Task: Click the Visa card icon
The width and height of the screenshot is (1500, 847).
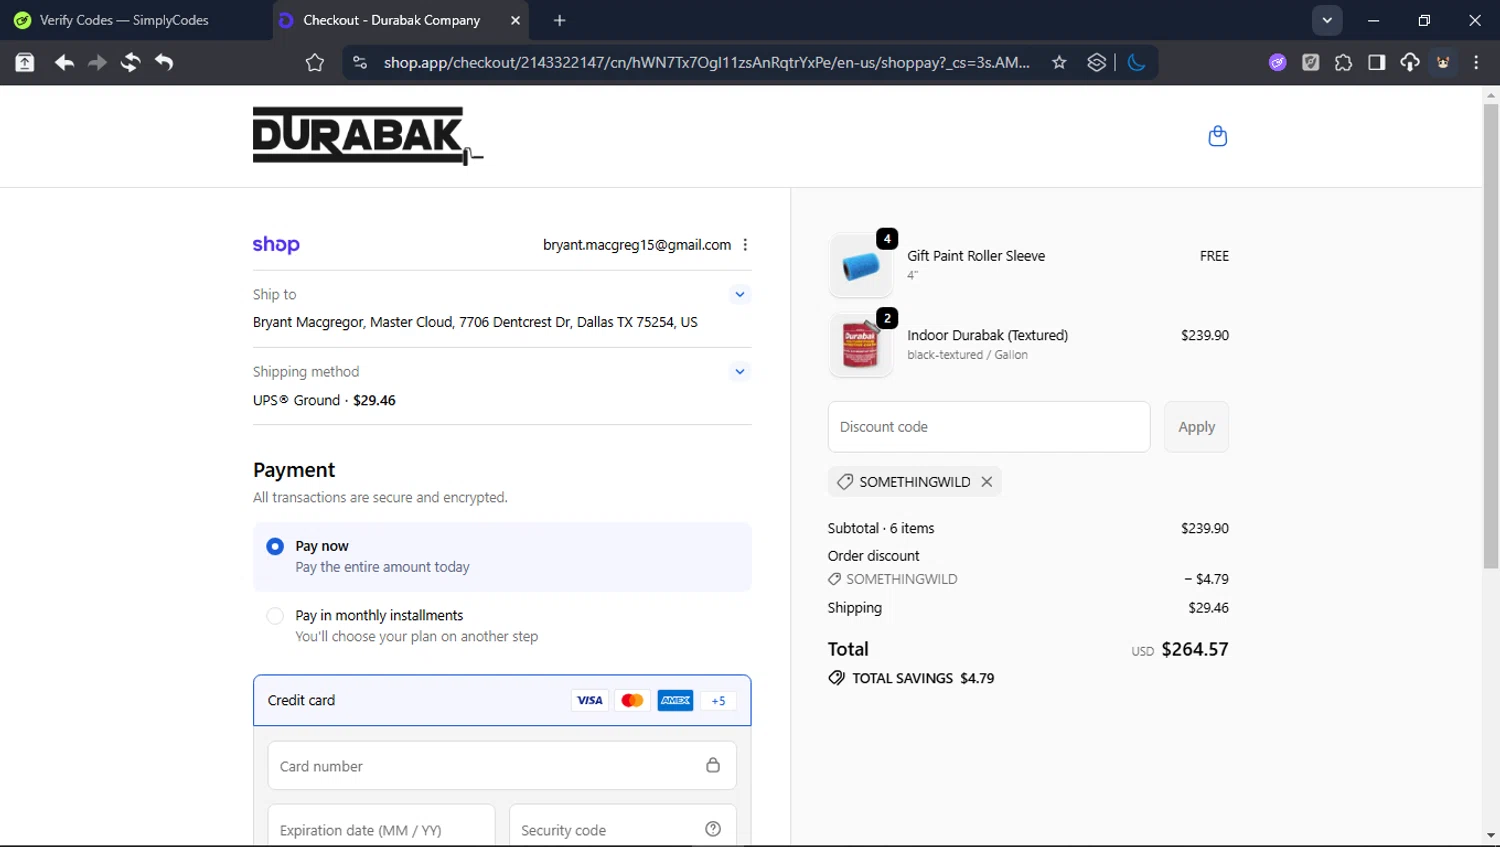Action: pyautogui.click(x=590, y=700)
